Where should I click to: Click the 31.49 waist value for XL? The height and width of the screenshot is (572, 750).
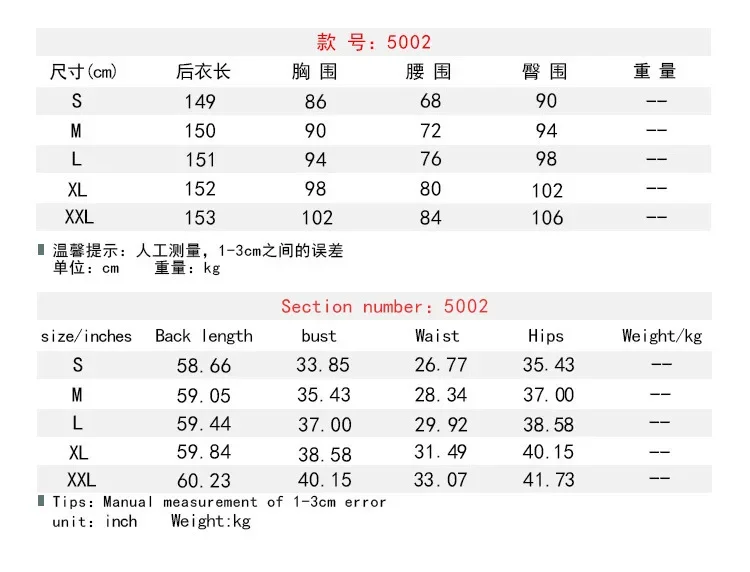coord(441,451)
